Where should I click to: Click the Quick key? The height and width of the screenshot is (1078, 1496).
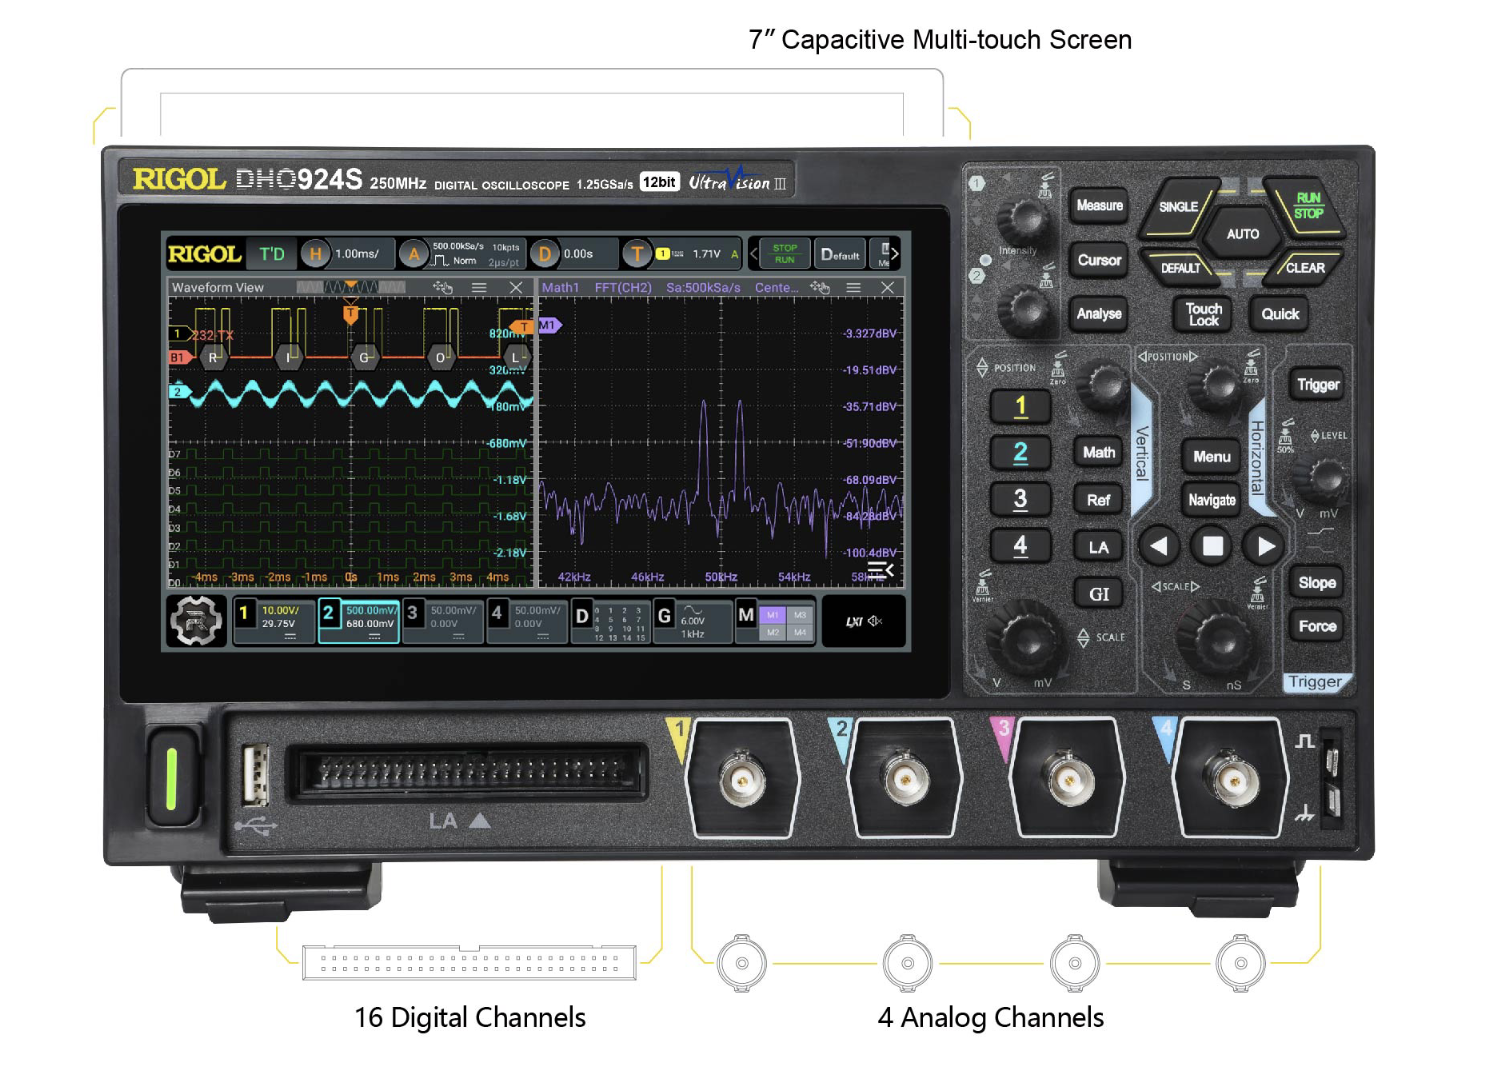tap(1280, 314)
